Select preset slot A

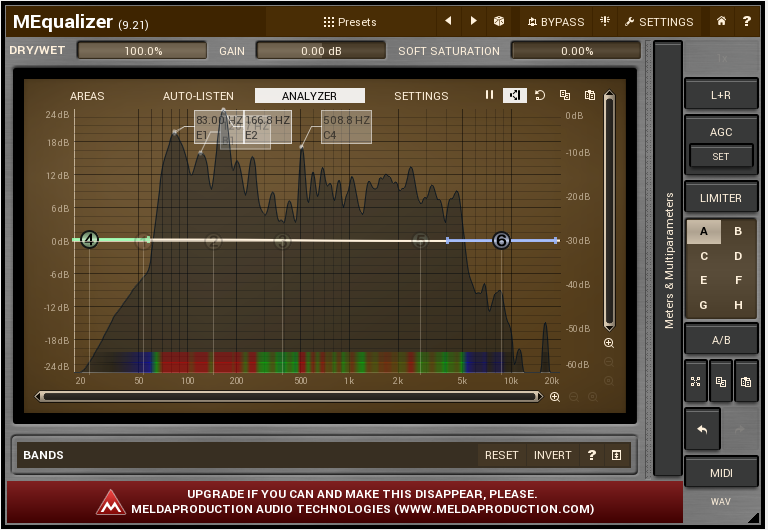[704, 231]
